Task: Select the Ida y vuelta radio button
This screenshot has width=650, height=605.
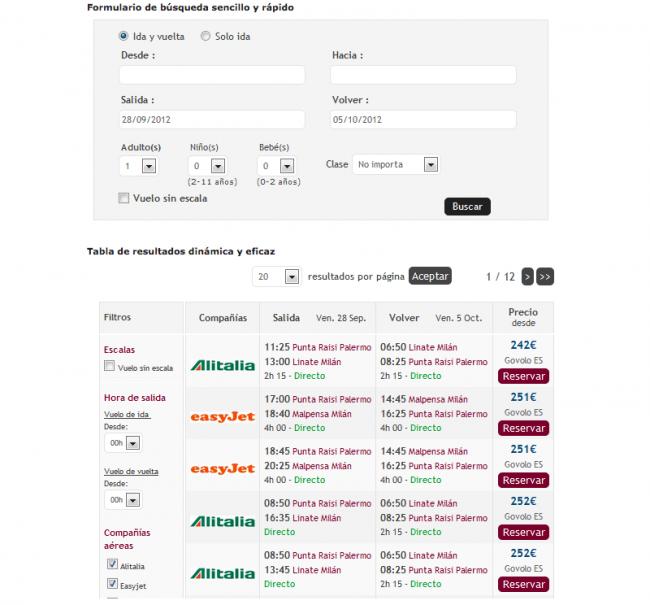Action: pyautogui.click(x=124, y=36)
